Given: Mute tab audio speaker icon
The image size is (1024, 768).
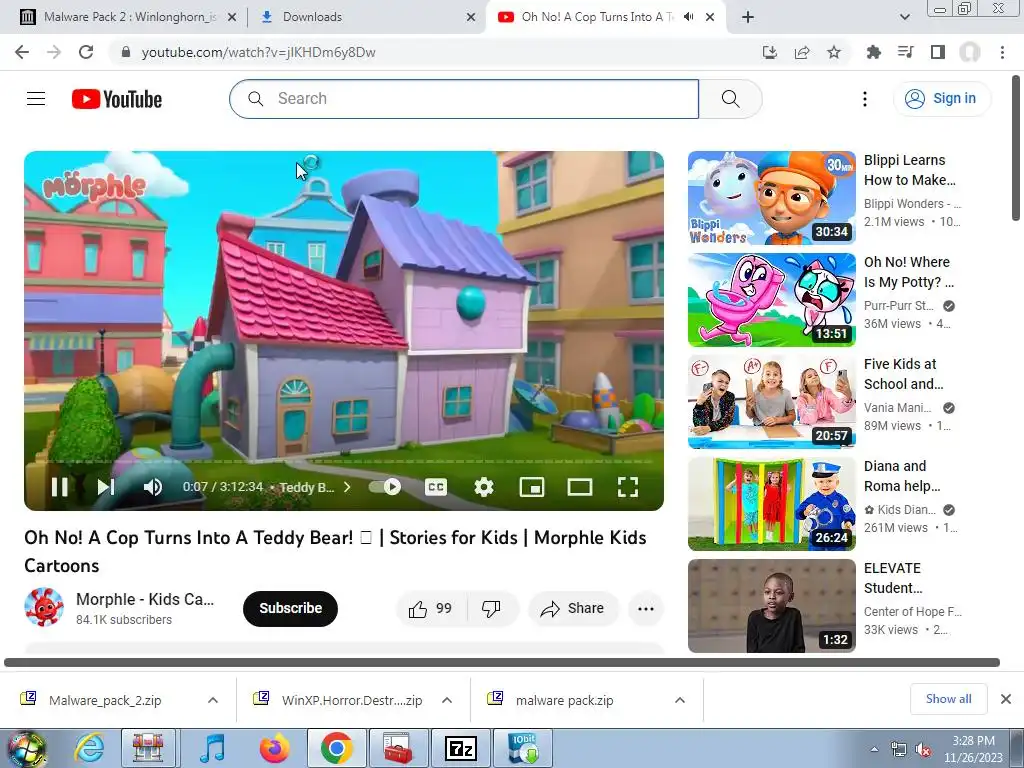Looking at the screenshot, I should 689,17.
